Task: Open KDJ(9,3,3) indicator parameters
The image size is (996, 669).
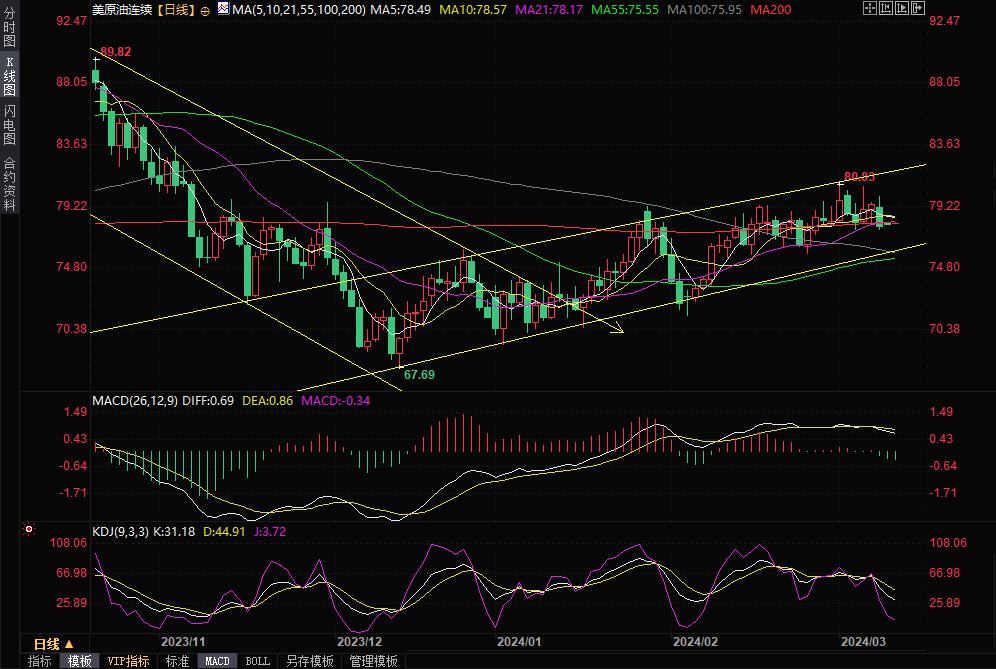Action: [x=121, y=531]
